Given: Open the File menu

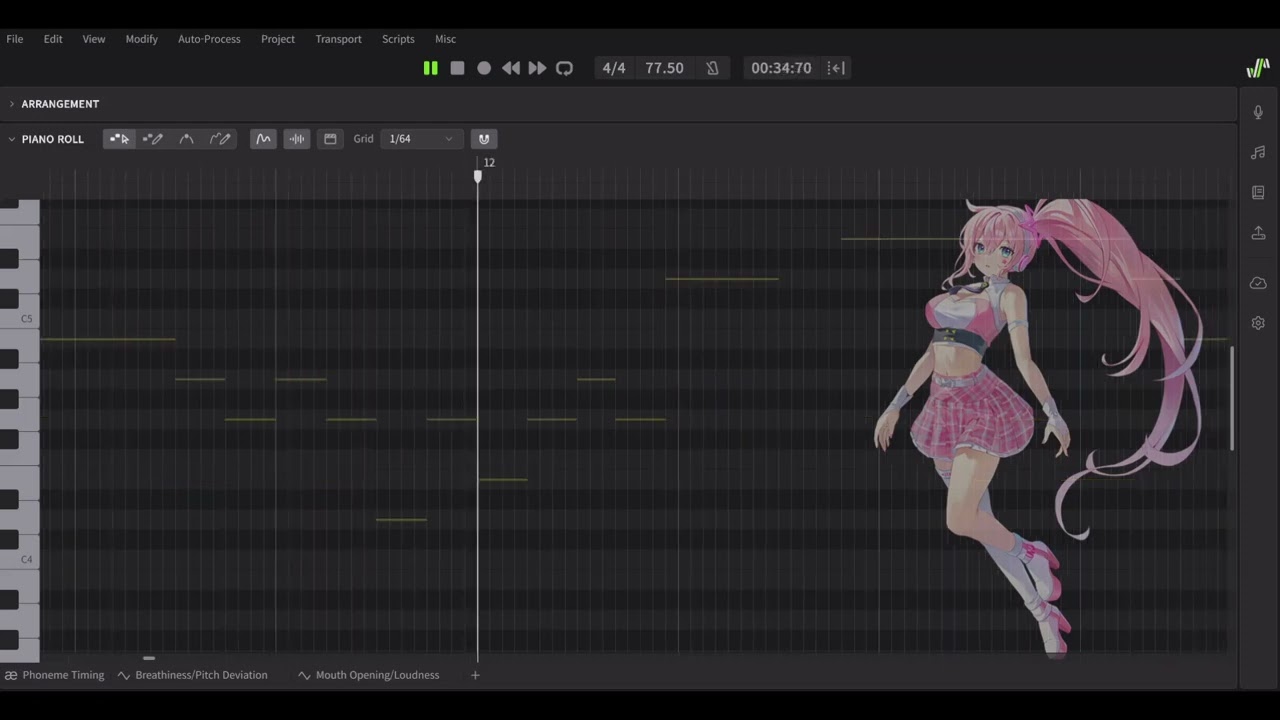Looking at the screenshot, I should coord(15,39).
